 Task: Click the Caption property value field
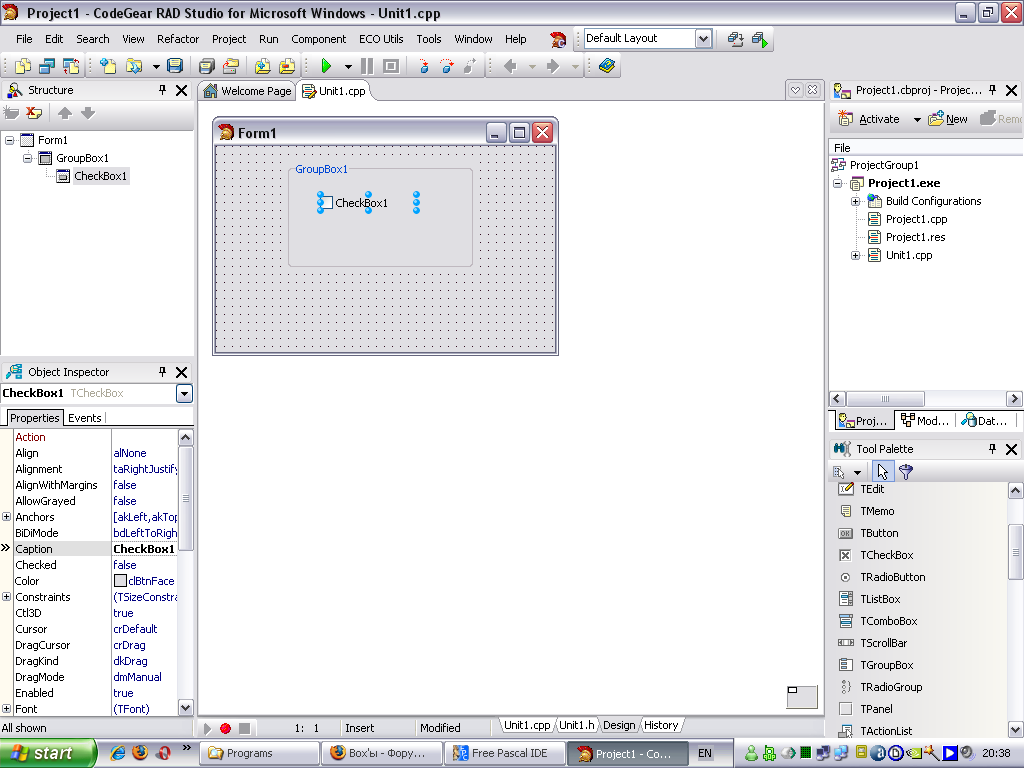click(144, 549)
